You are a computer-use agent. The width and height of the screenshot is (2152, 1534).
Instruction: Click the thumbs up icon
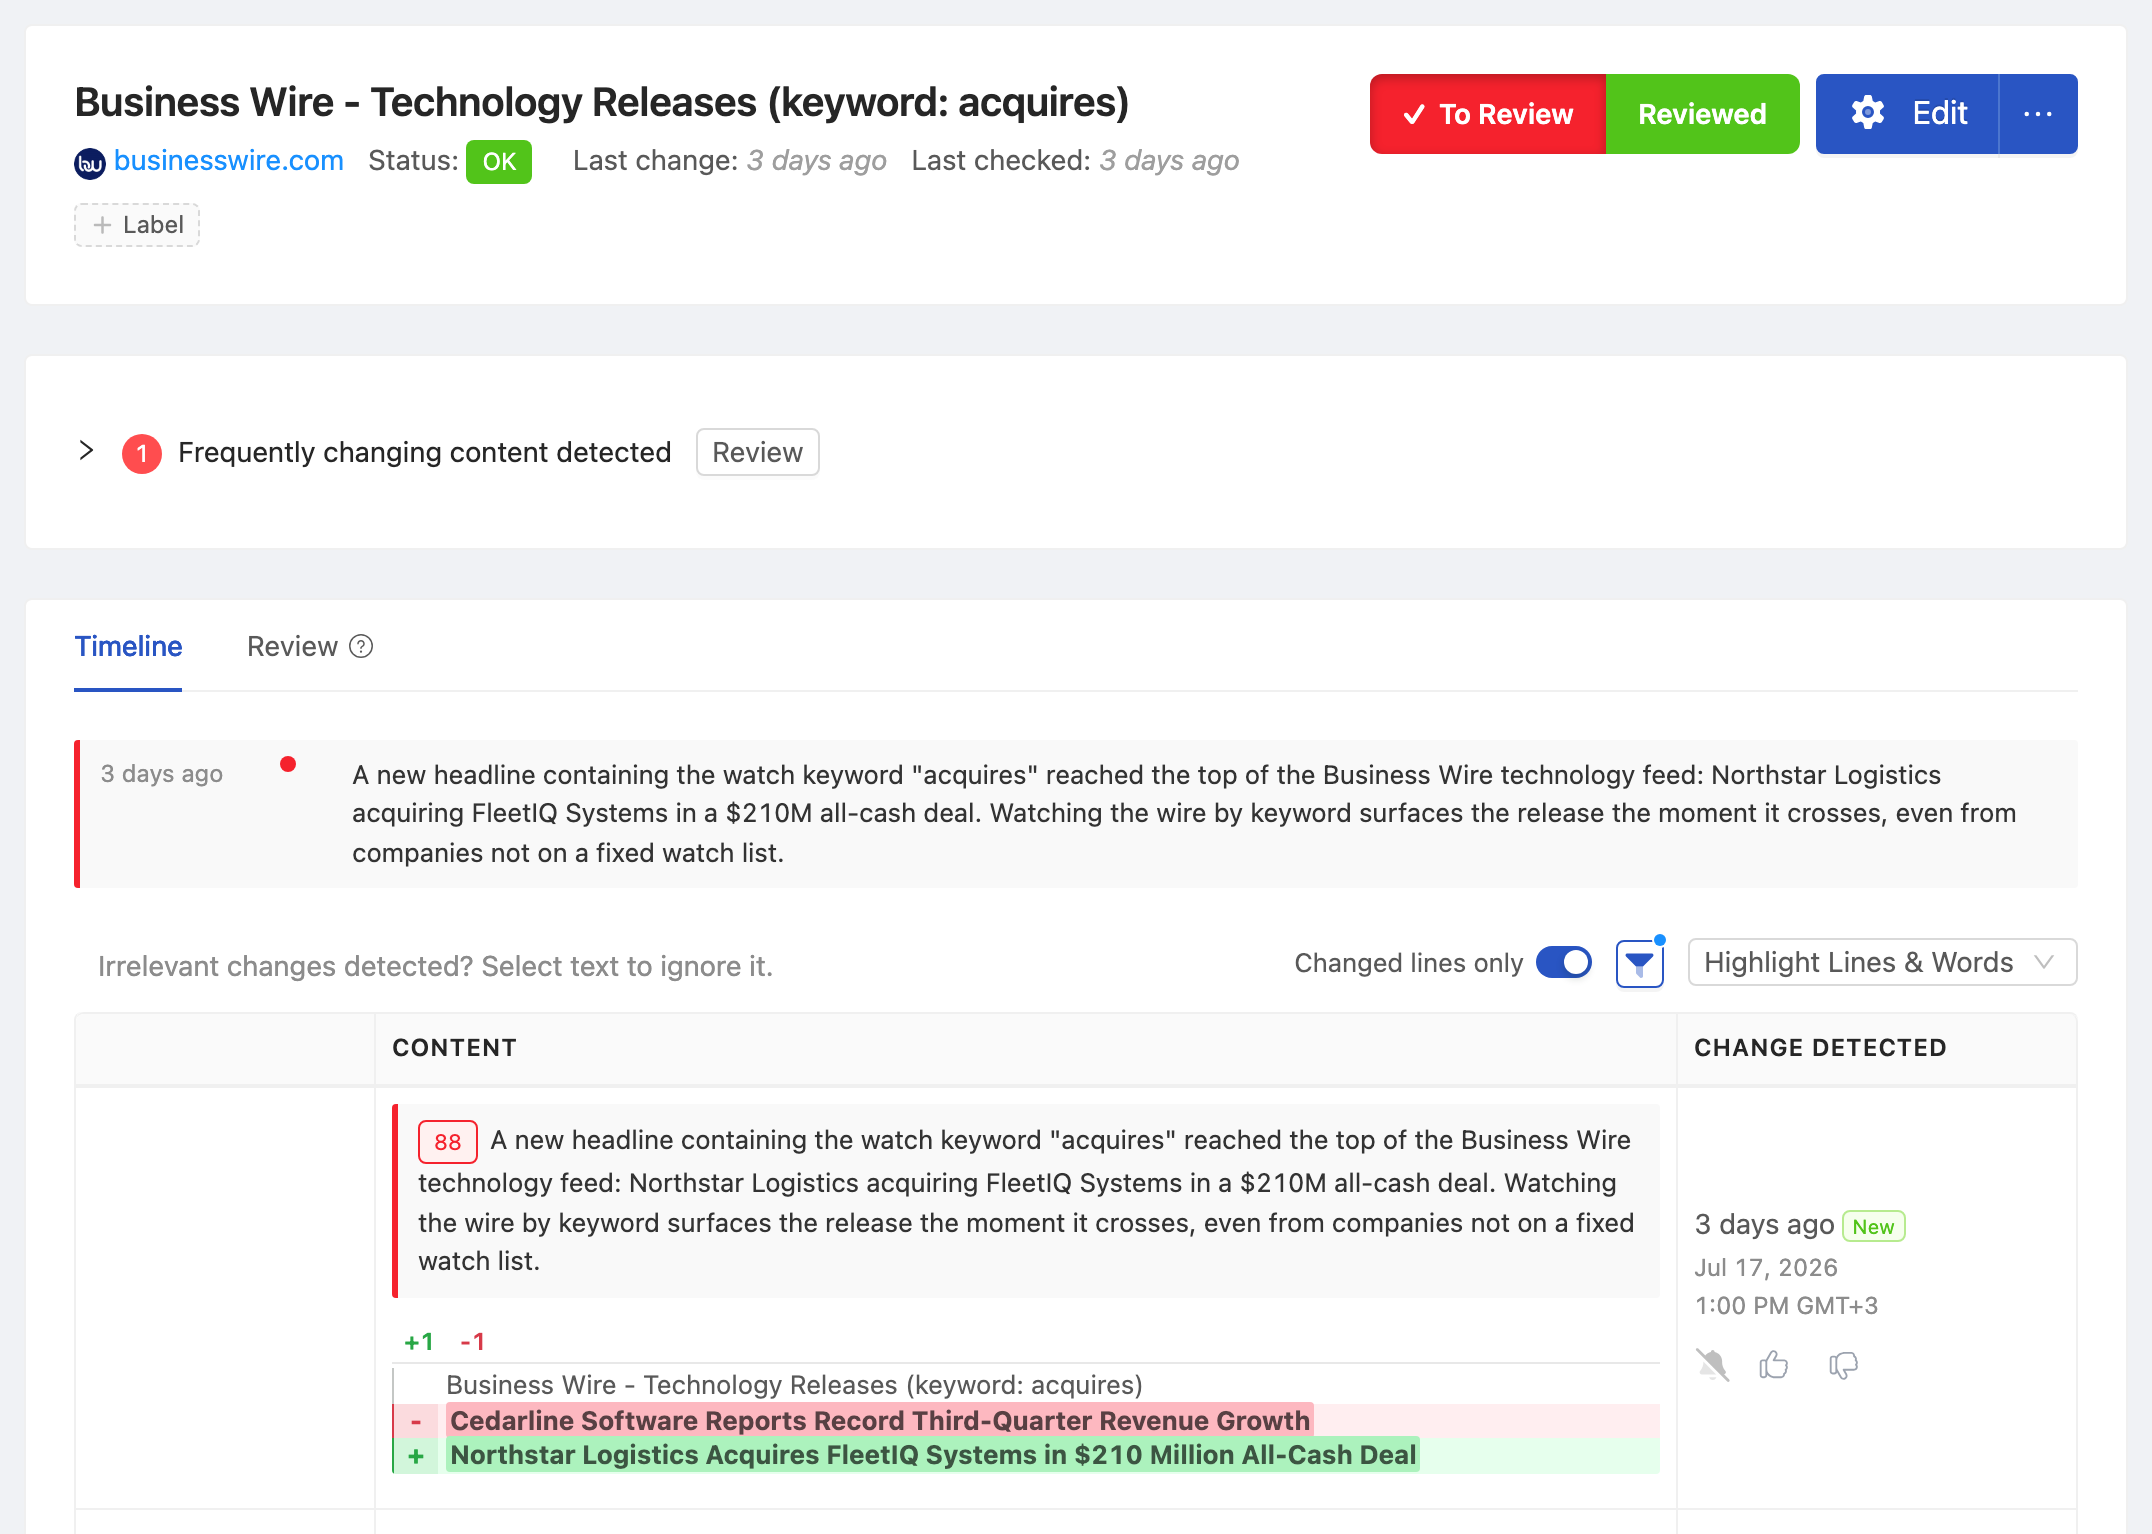click(1774, 1365)
